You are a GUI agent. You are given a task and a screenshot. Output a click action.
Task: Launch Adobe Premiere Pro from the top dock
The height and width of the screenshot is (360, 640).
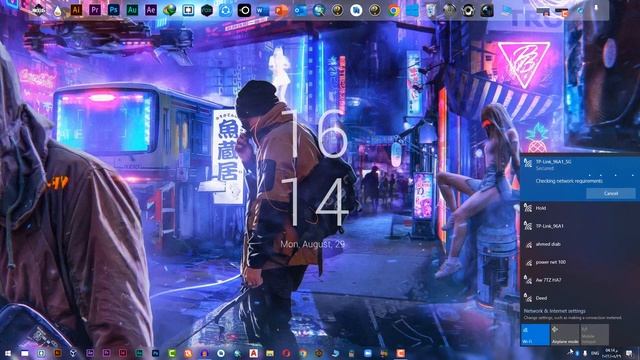point(95,10)
